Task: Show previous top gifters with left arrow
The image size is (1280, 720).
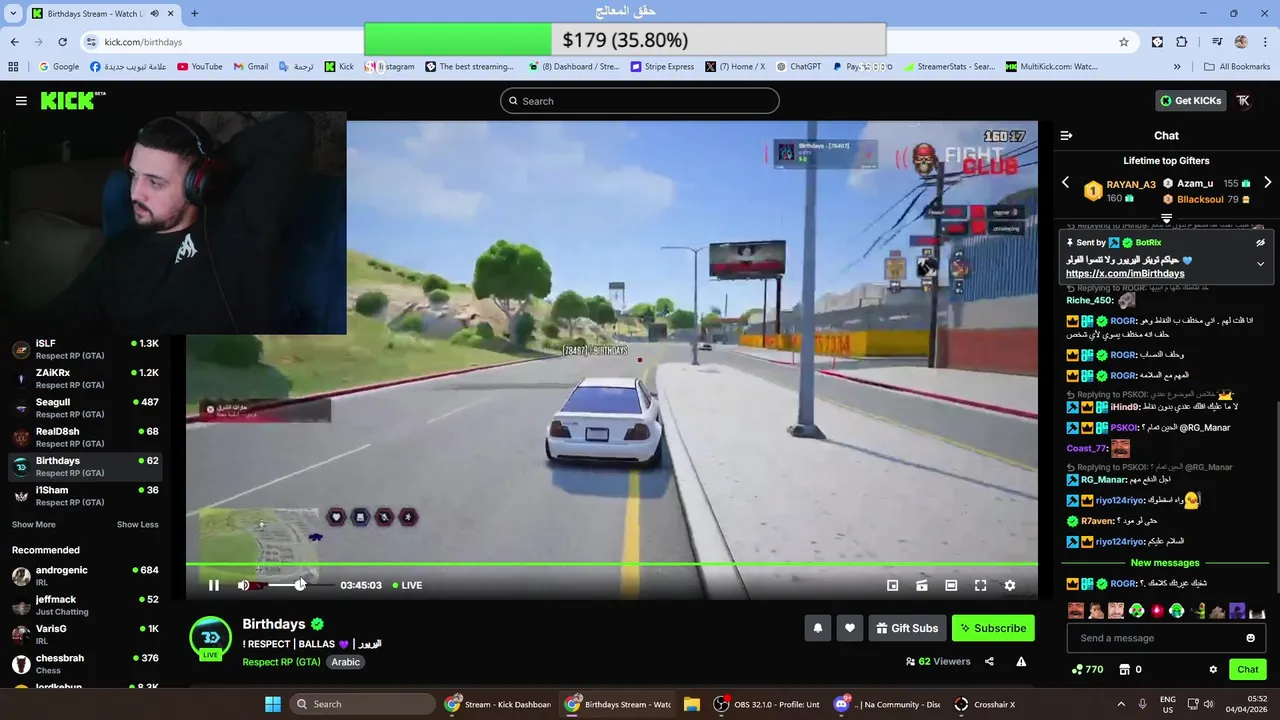Action: pos(1065,183)
